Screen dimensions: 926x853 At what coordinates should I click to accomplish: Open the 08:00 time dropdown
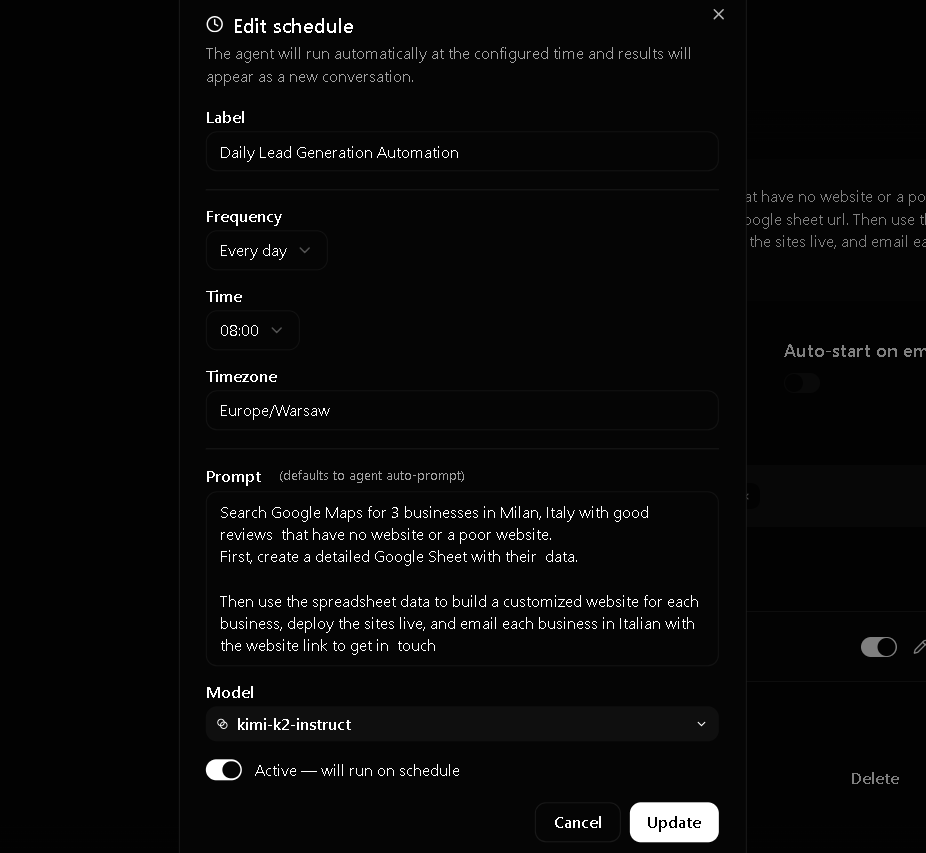[252, 330]
